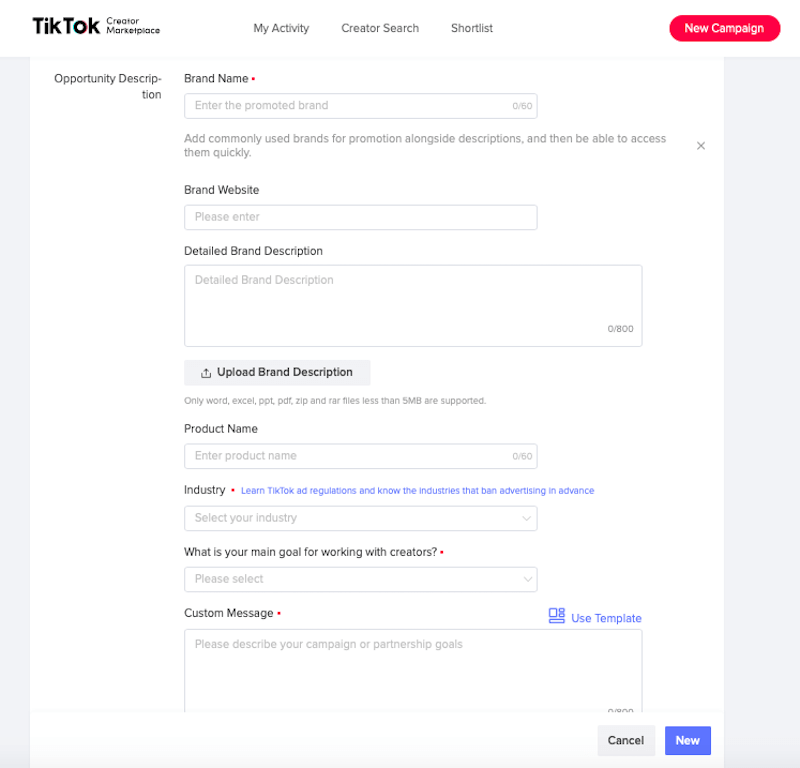Submit with the blue New button

pyautogui.click(x=688, y=740)
